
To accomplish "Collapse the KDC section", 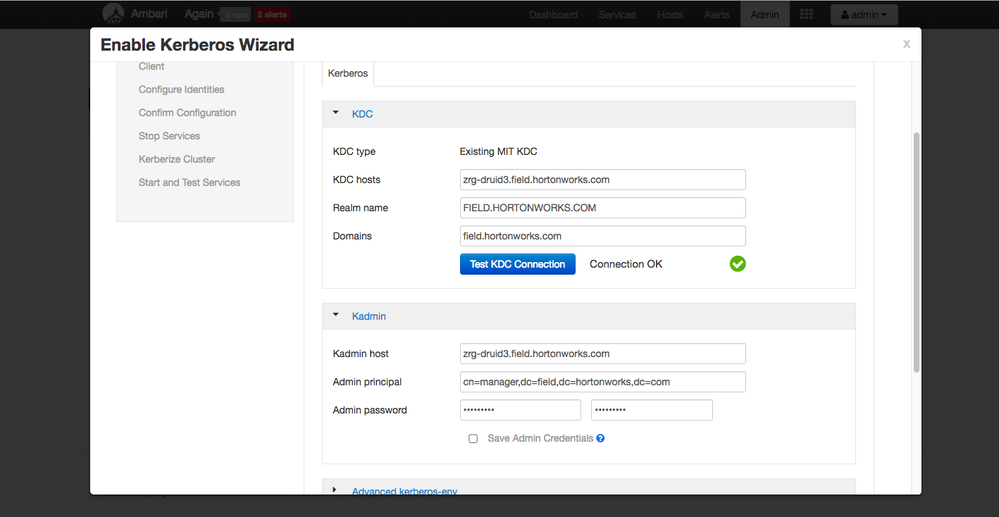I will (x=336, y=114).
